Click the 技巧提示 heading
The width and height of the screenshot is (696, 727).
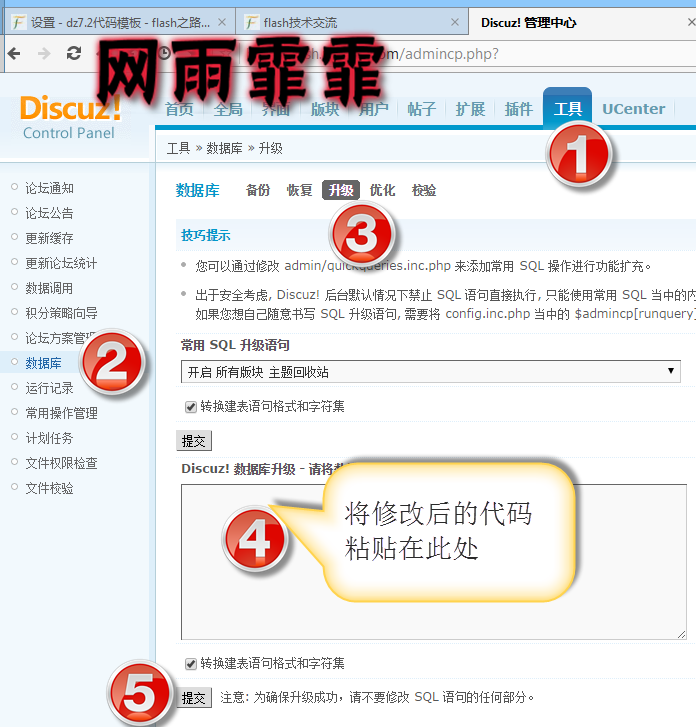pyautogui.click(x=205, y=235)
